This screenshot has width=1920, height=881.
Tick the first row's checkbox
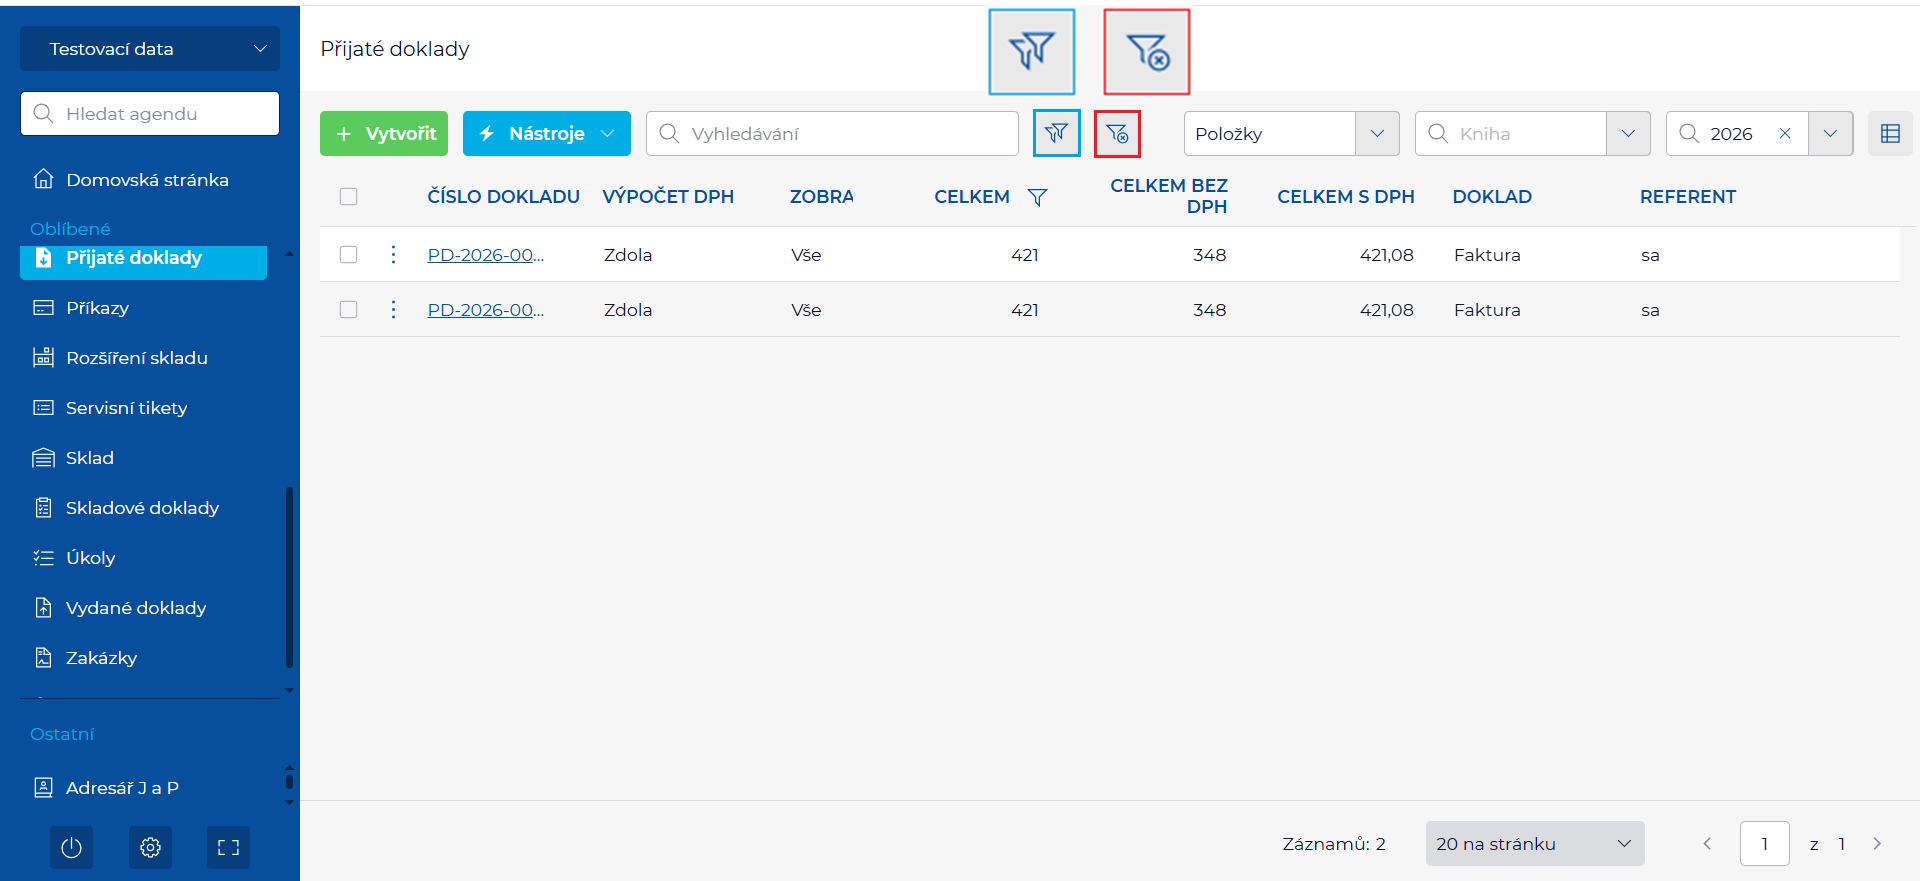348,255
